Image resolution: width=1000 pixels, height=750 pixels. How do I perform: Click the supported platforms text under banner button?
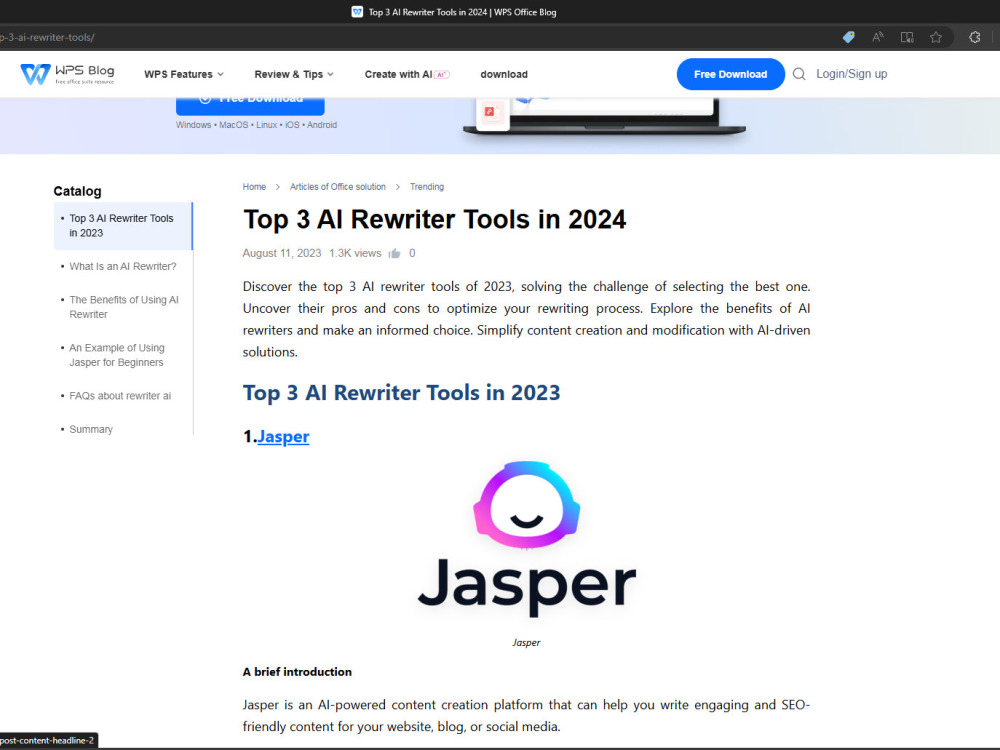point(256,125)
